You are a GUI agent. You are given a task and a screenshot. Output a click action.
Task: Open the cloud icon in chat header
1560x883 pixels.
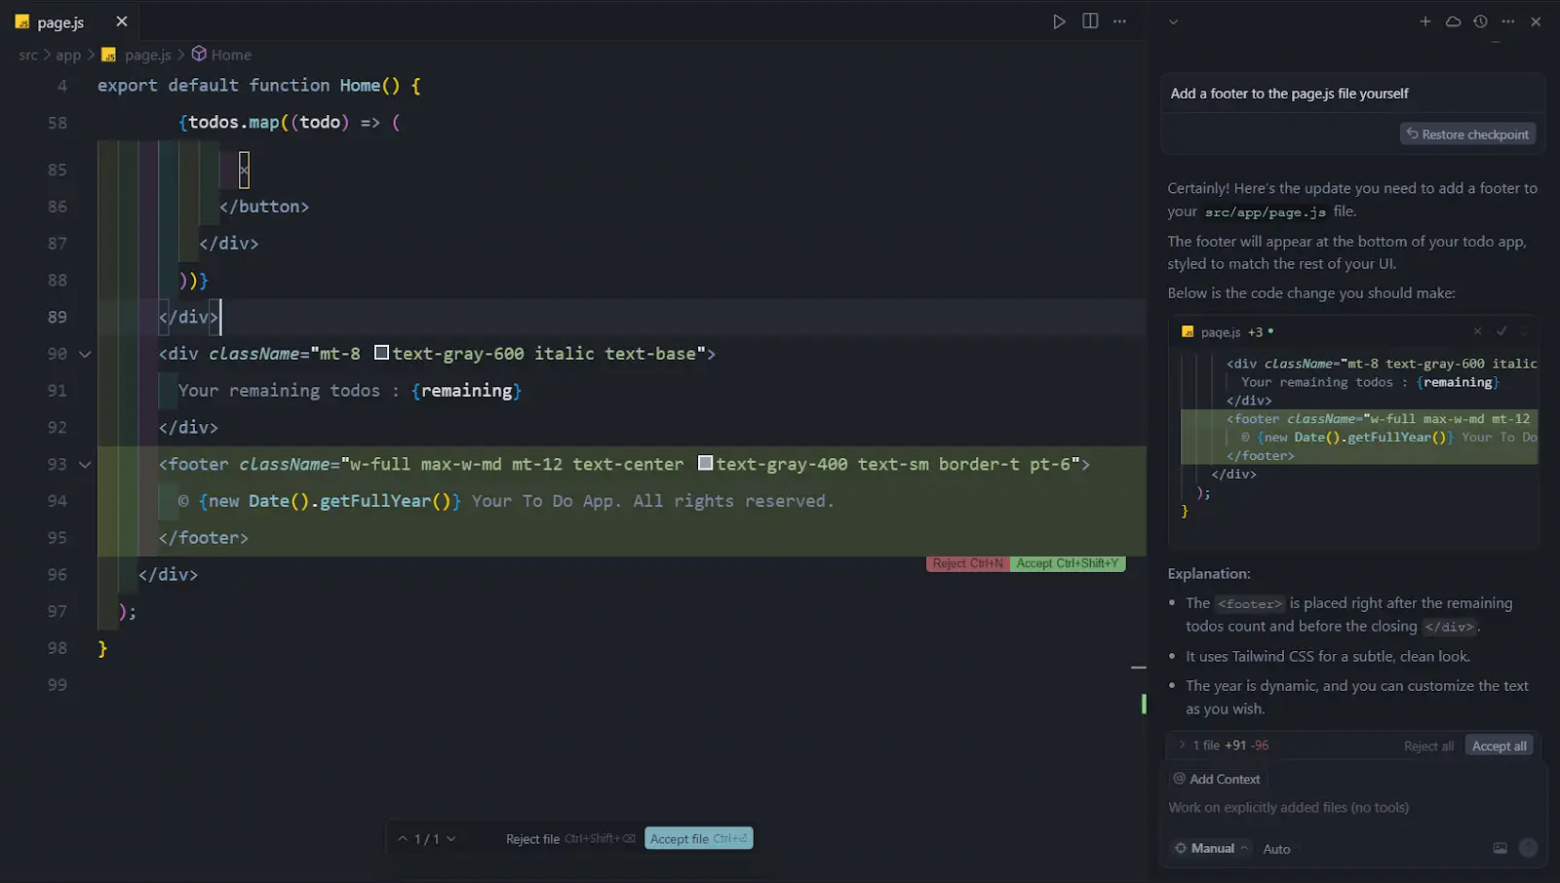[1453, 21]
